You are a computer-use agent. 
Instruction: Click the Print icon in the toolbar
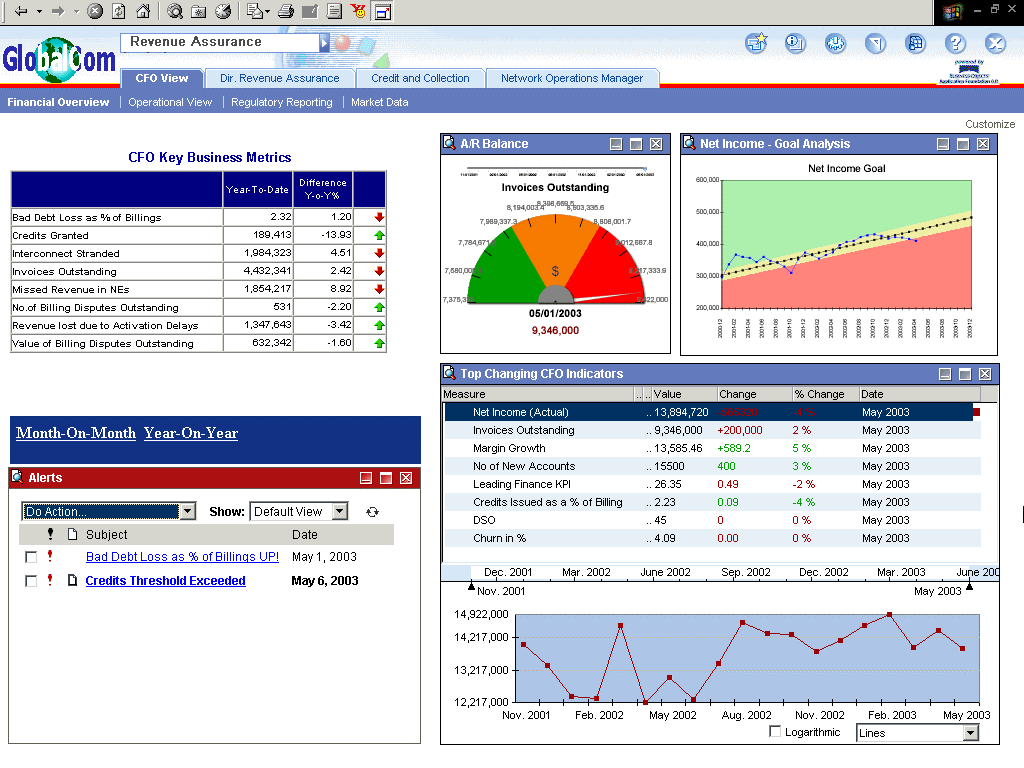coord(285,11)
